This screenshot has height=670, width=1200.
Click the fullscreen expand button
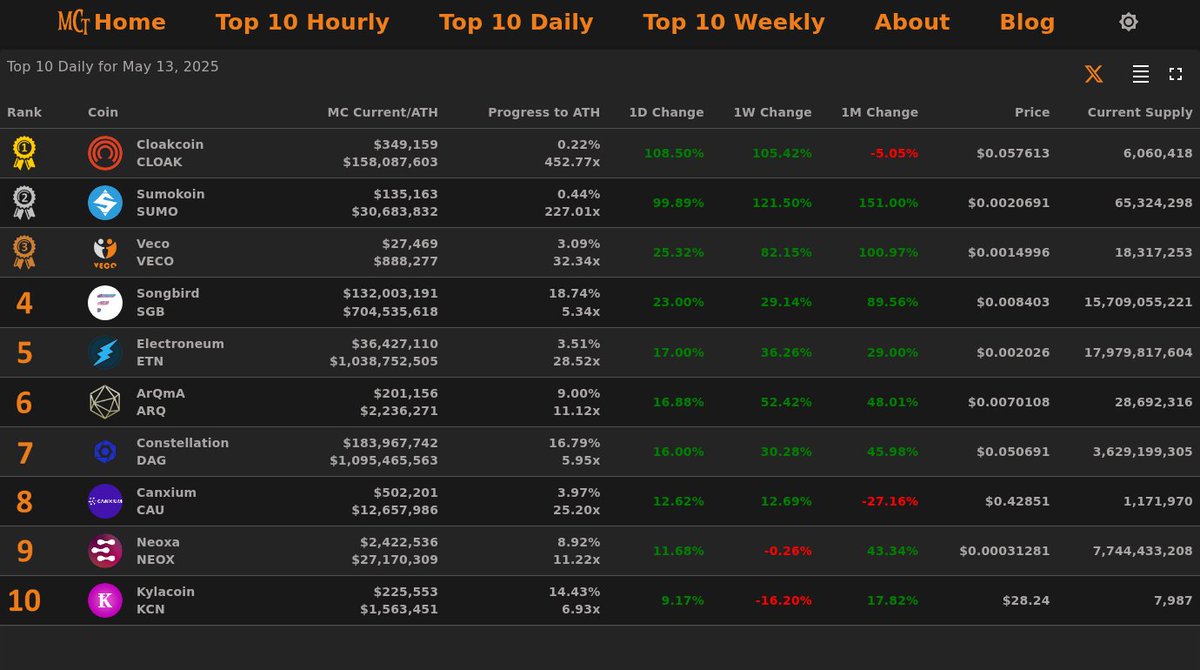point(1176,73)
